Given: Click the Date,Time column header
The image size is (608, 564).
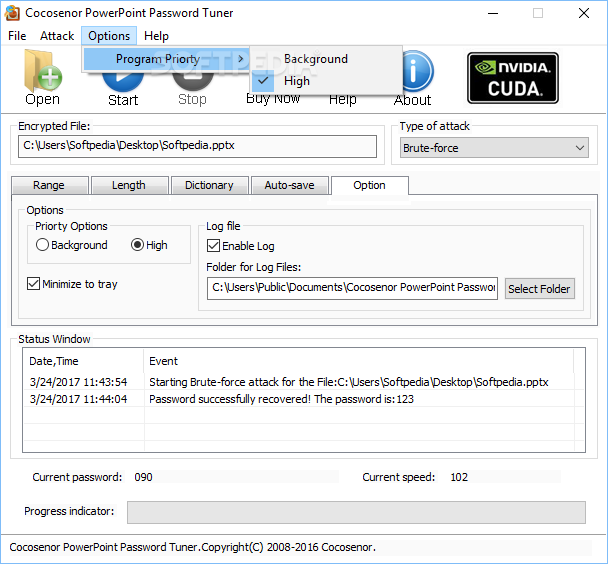Looking at the screenshot, I should click(x=83, y=361).
